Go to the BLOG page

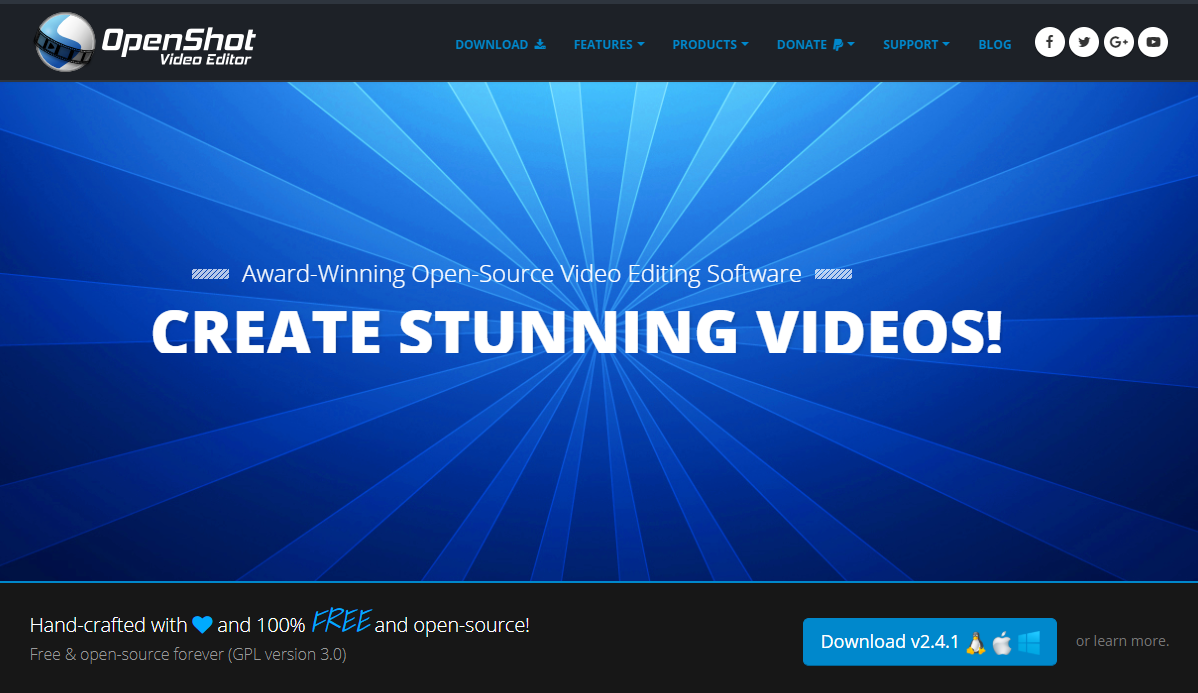click(x=995, y=44)
